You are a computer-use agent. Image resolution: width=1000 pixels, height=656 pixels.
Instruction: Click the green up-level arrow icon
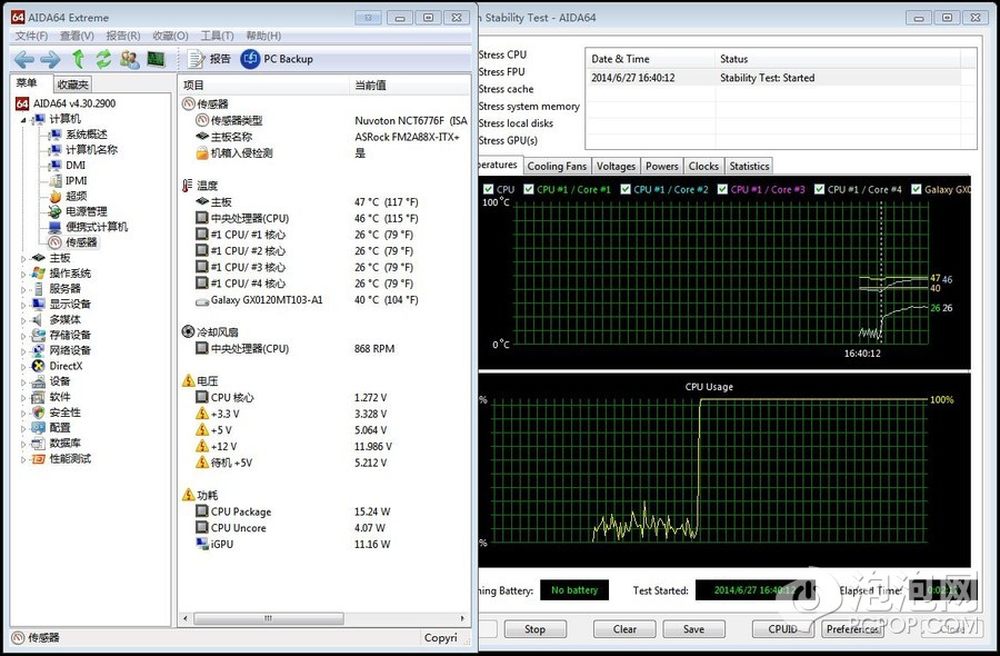pyautogui.click(x=78, y=59)
